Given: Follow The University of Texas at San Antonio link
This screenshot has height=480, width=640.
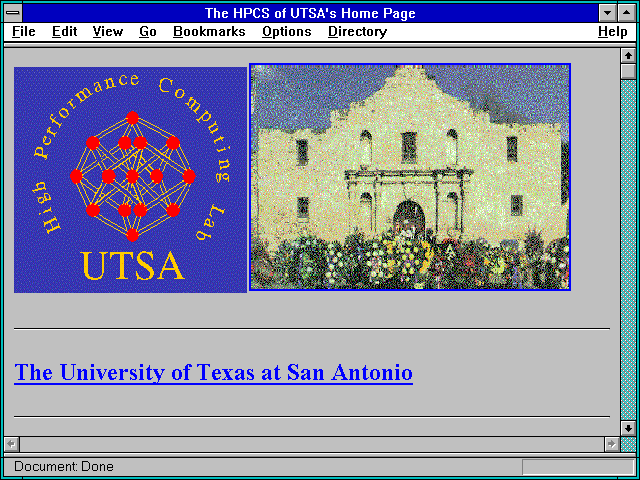Looking at the screenshot, I should coord(213,372).
